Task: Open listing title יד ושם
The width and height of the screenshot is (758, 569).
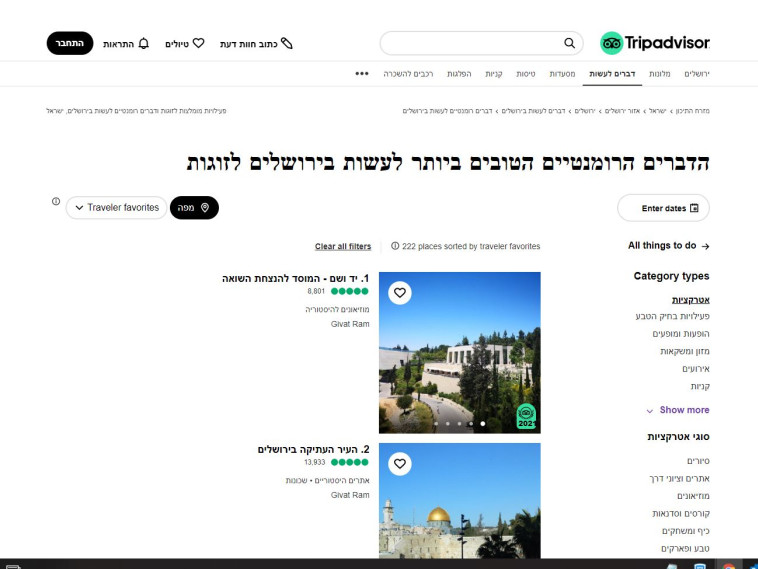Action: [x=295, y=278]
